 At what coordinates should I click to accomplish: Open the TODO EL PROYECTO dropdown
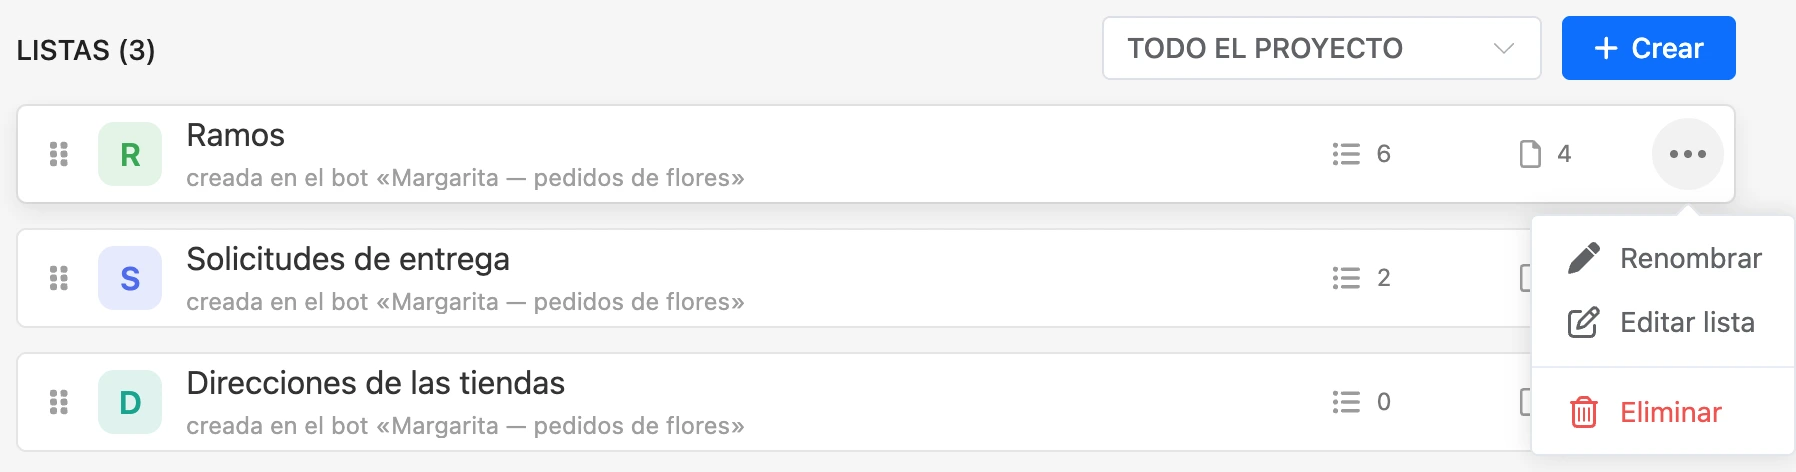pos(1321,48)
